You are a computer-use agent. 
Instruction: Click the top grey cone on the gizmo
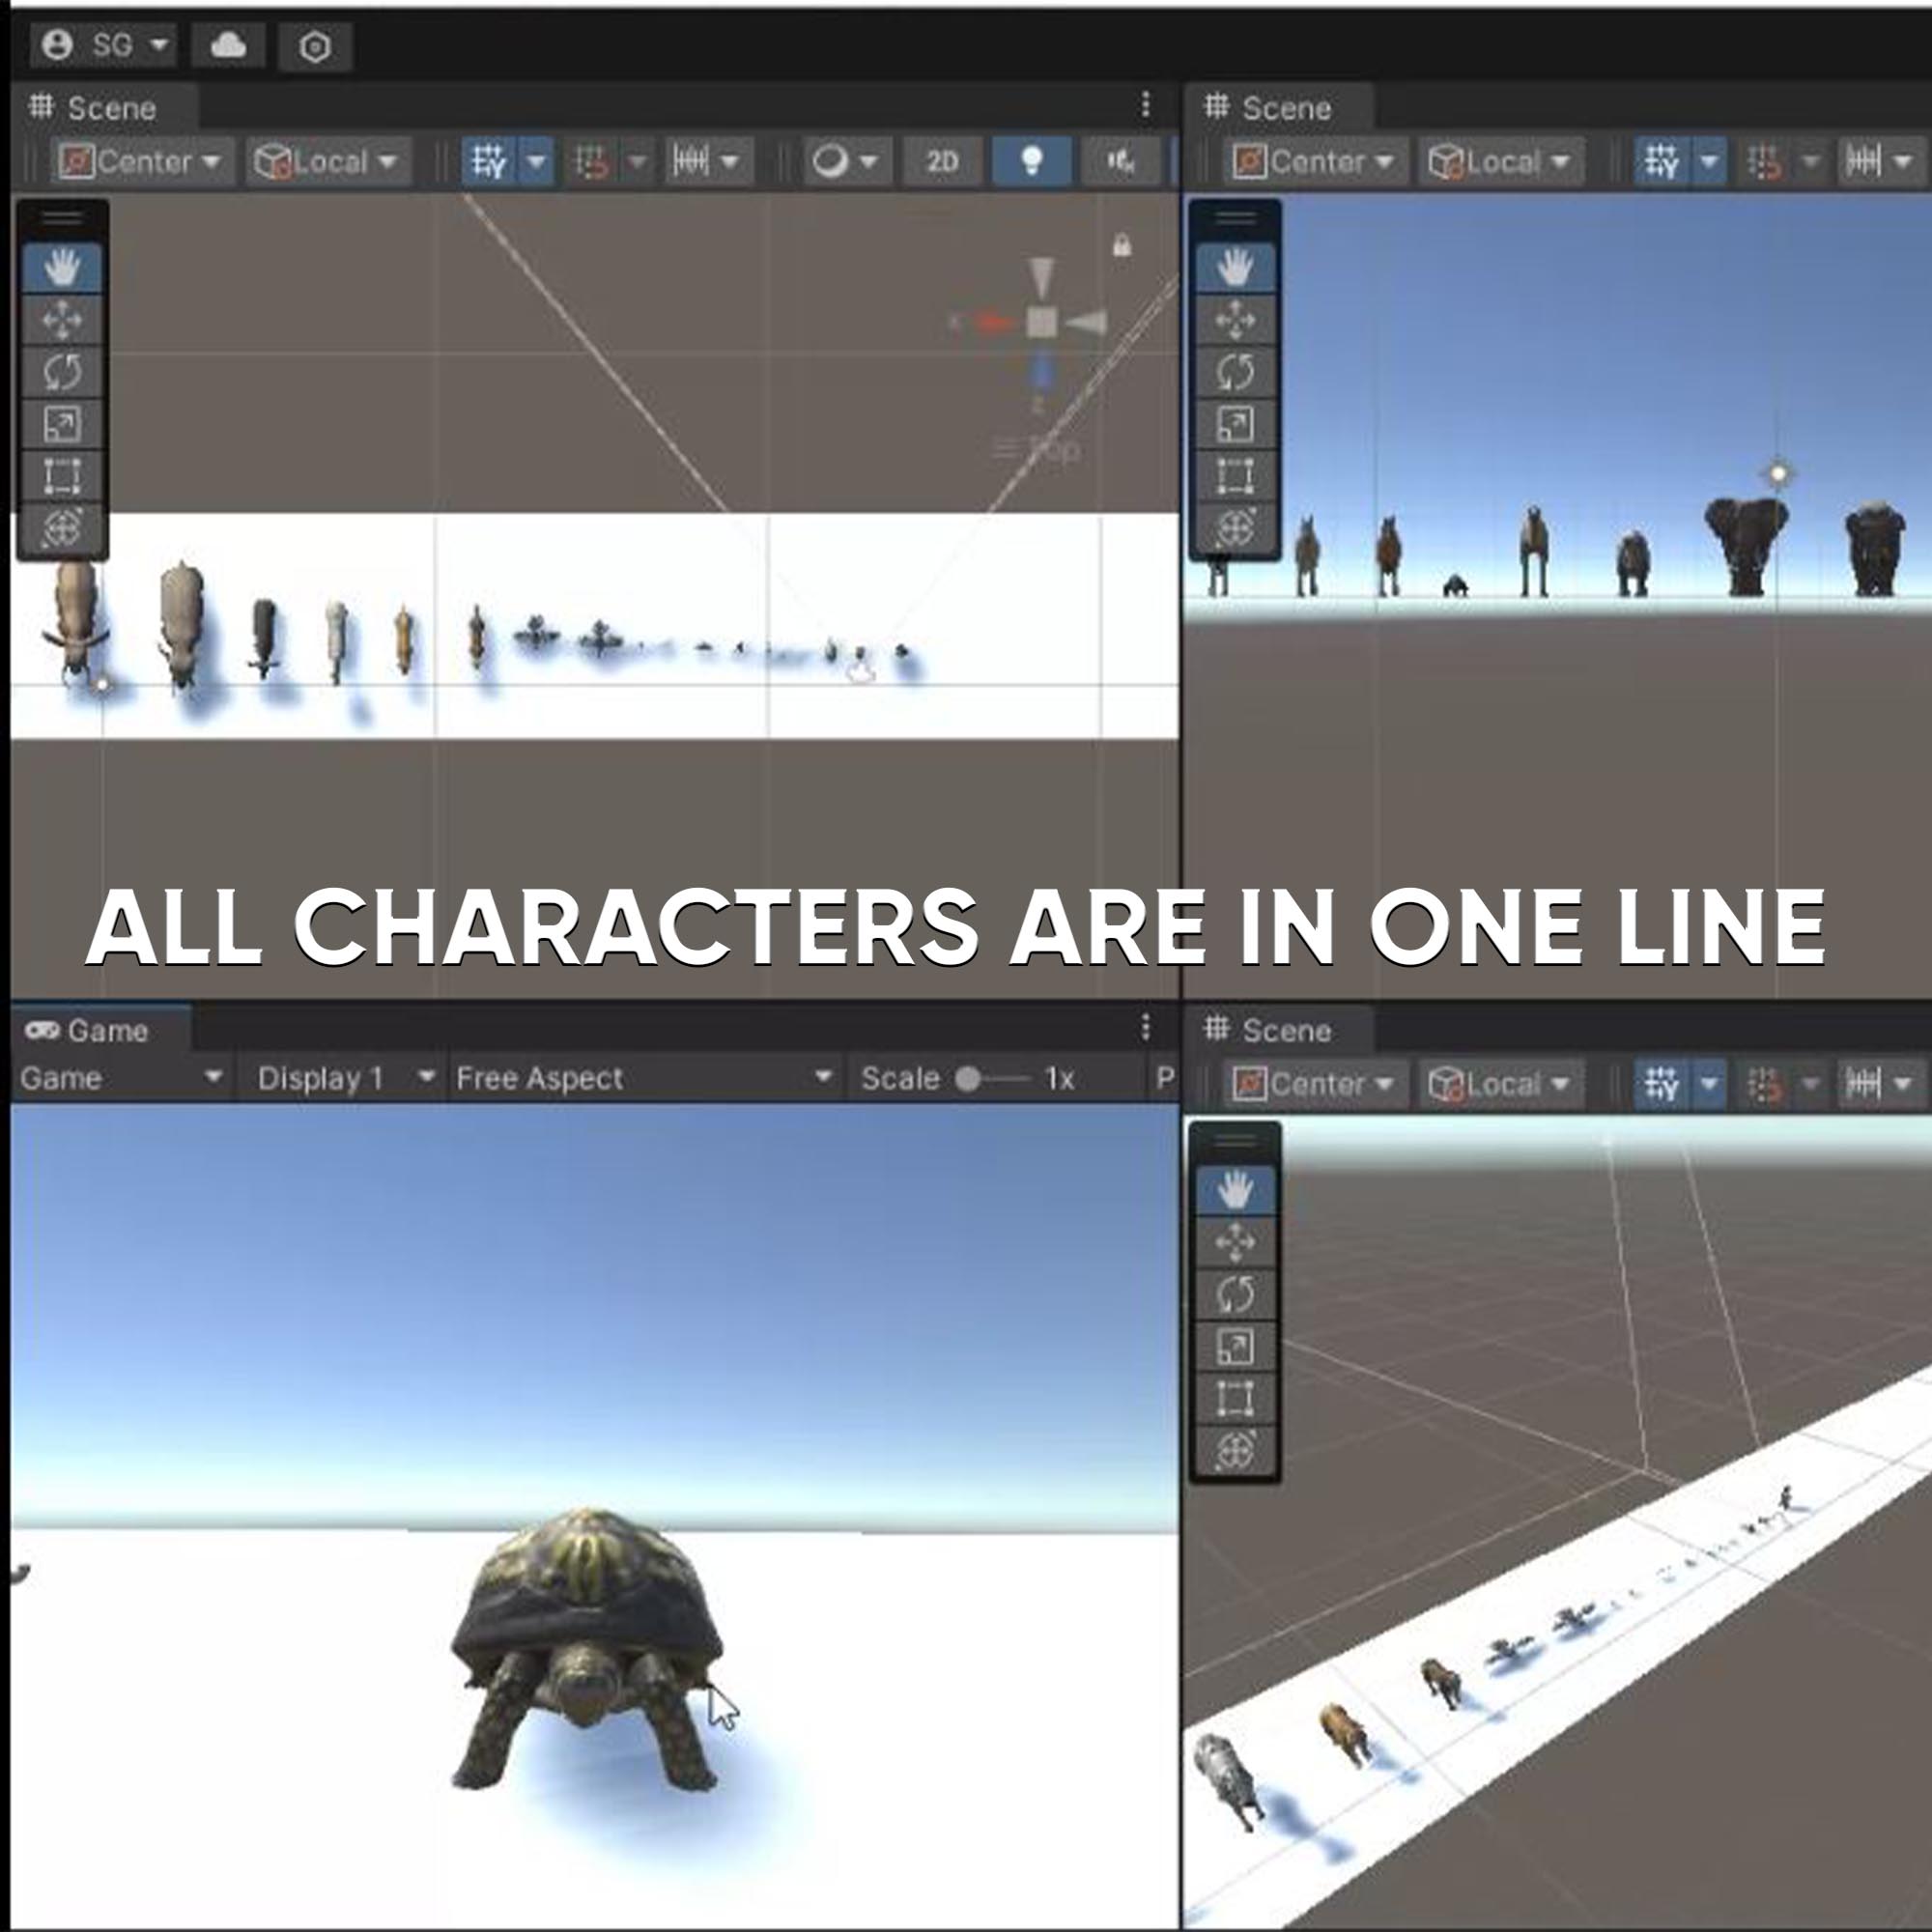[x=1041, y=277]
